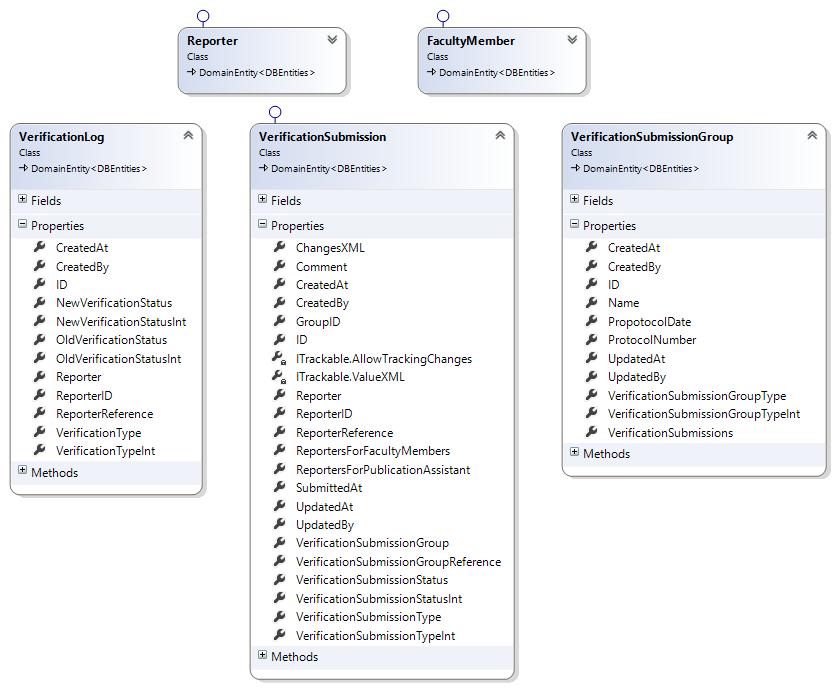Click wrench icon beside OldVerificationStatusInt
Viewport: 835px width, 688px height.
(40, 358)
